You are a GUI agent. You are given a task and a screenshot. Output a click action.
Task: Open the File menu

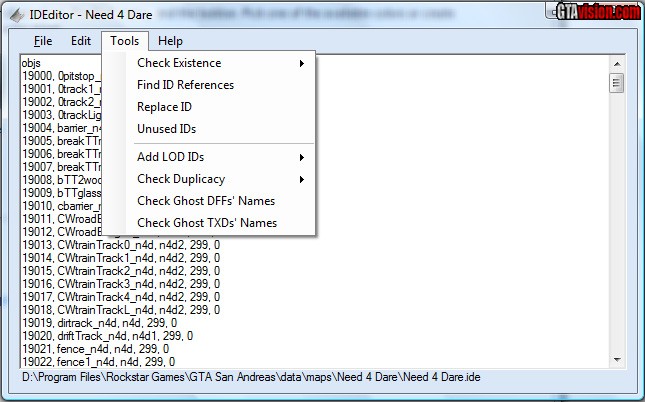(x=43, y=41)
